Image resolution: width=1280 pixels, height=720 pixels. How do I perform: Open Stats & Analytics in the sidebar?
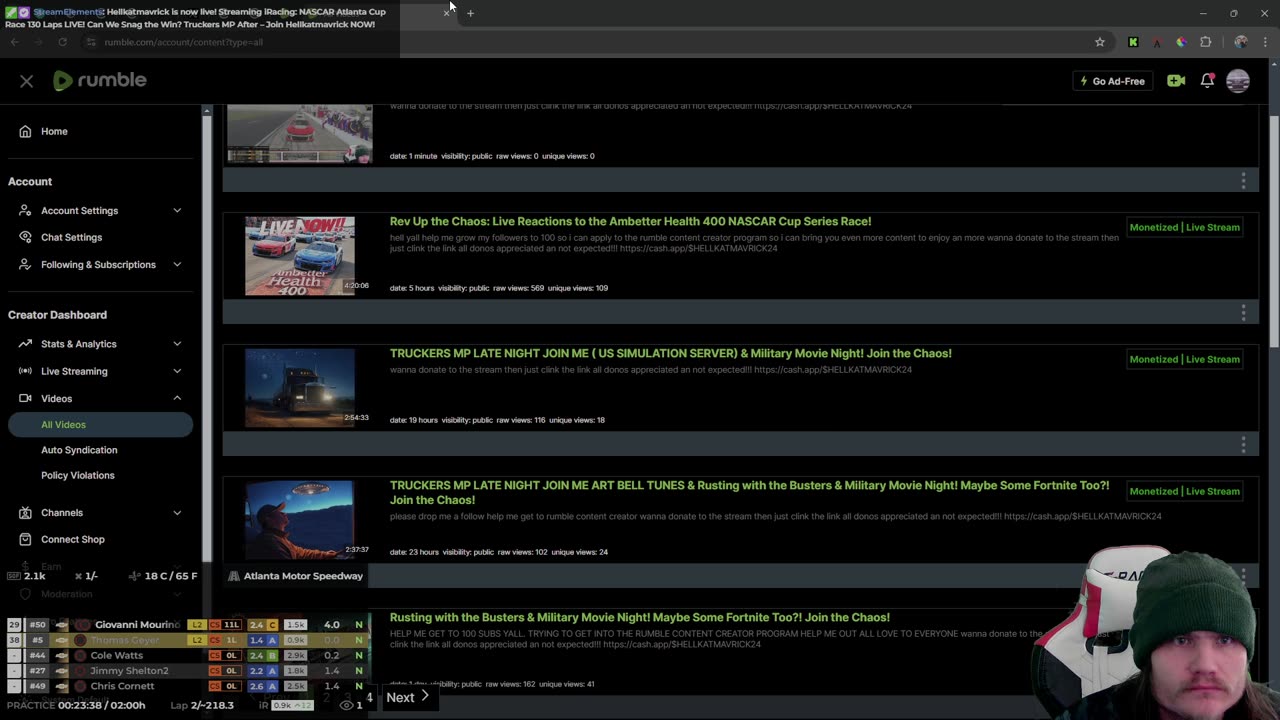(x=78, y=344)
